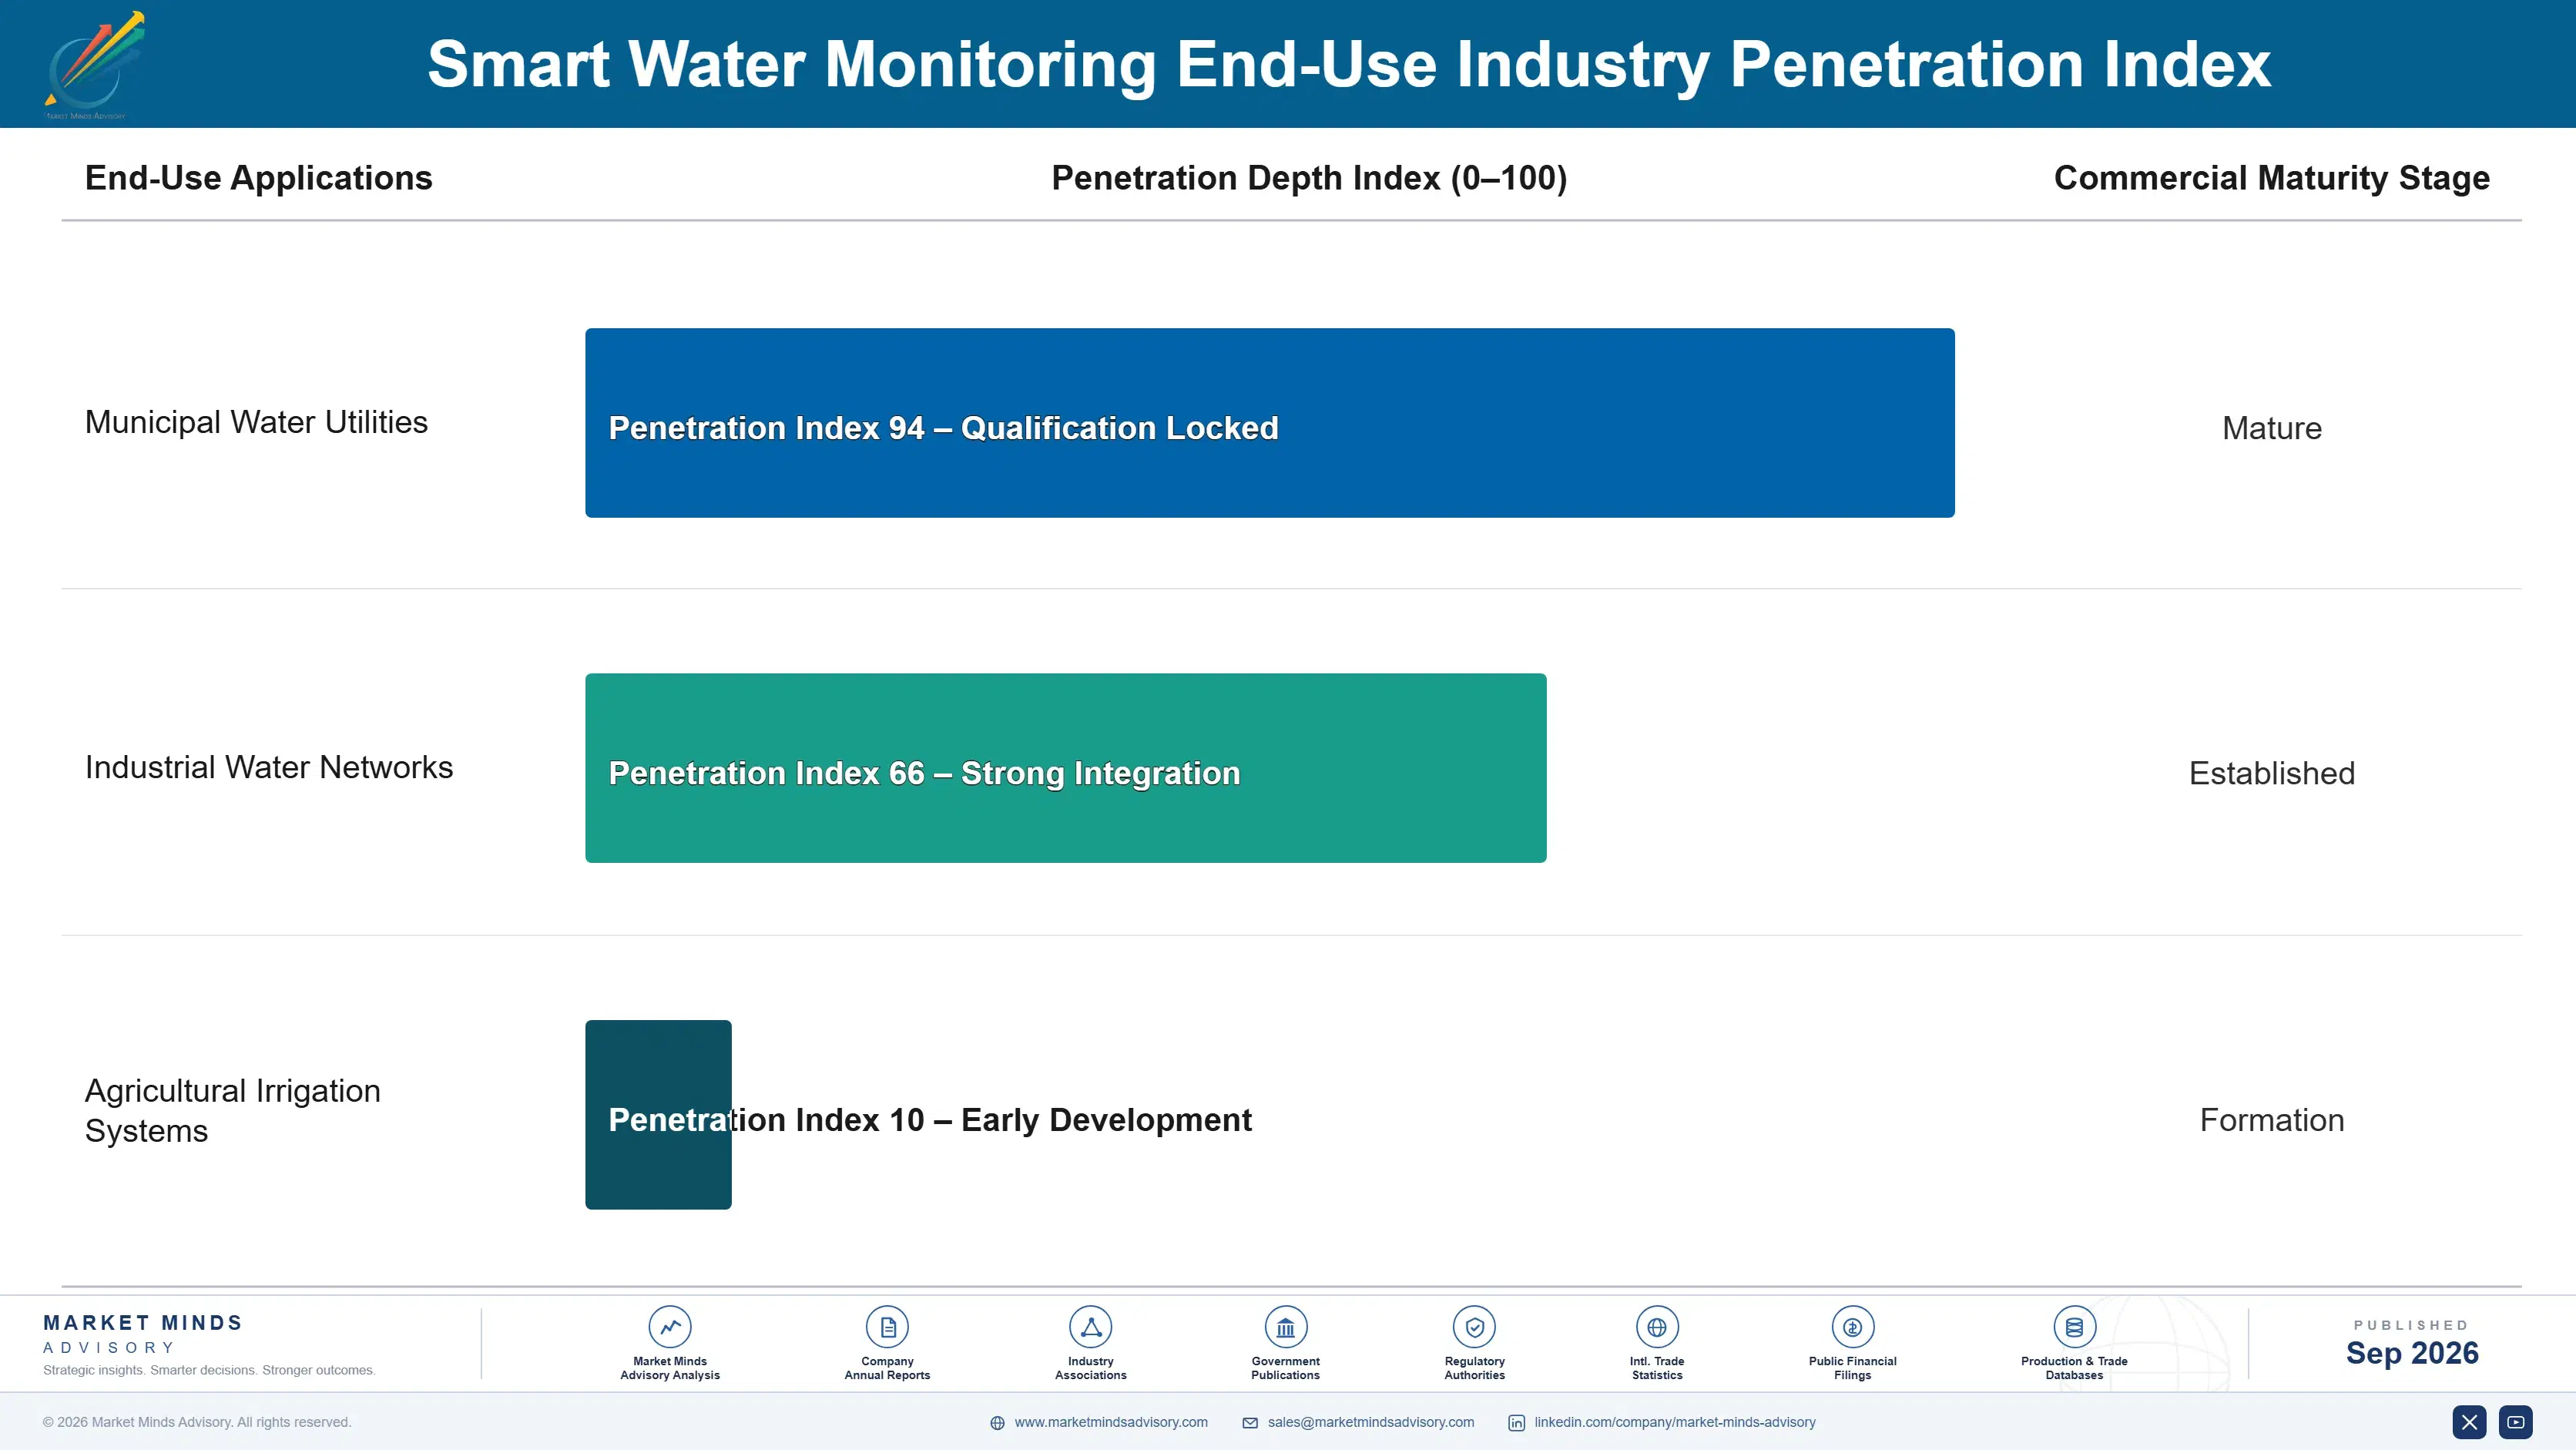Image resolution: width=2576 pixels, height=1450 pixels.
Task: Click the LinkedIn icon in footer
Action: 1516,1423
